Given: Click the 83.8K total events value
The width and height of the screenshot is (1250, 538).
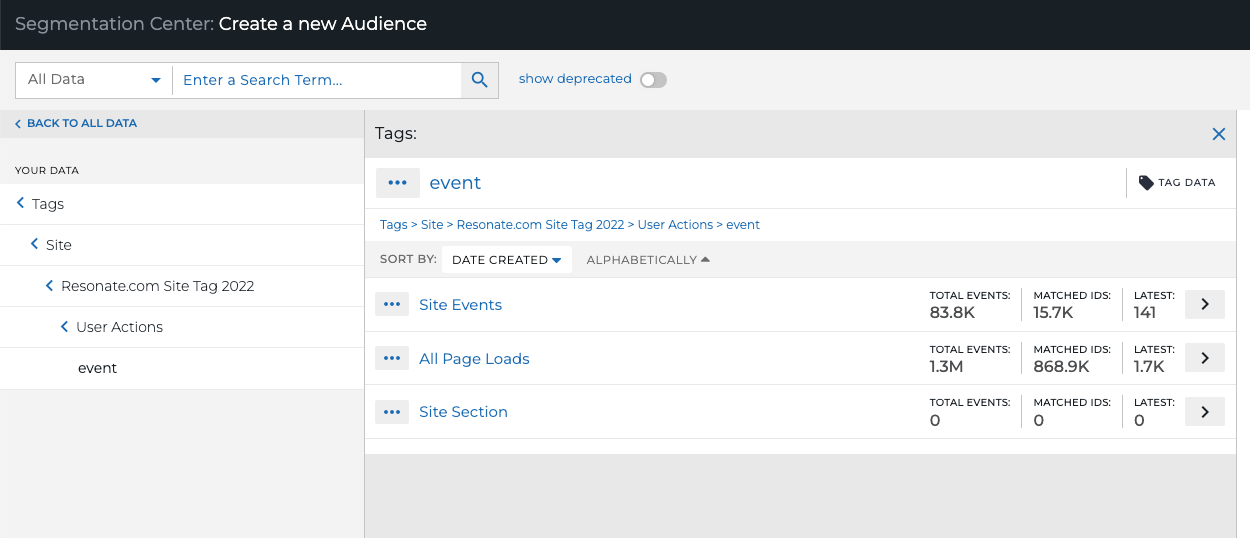Looking at the screenshot, I should 952,313.
